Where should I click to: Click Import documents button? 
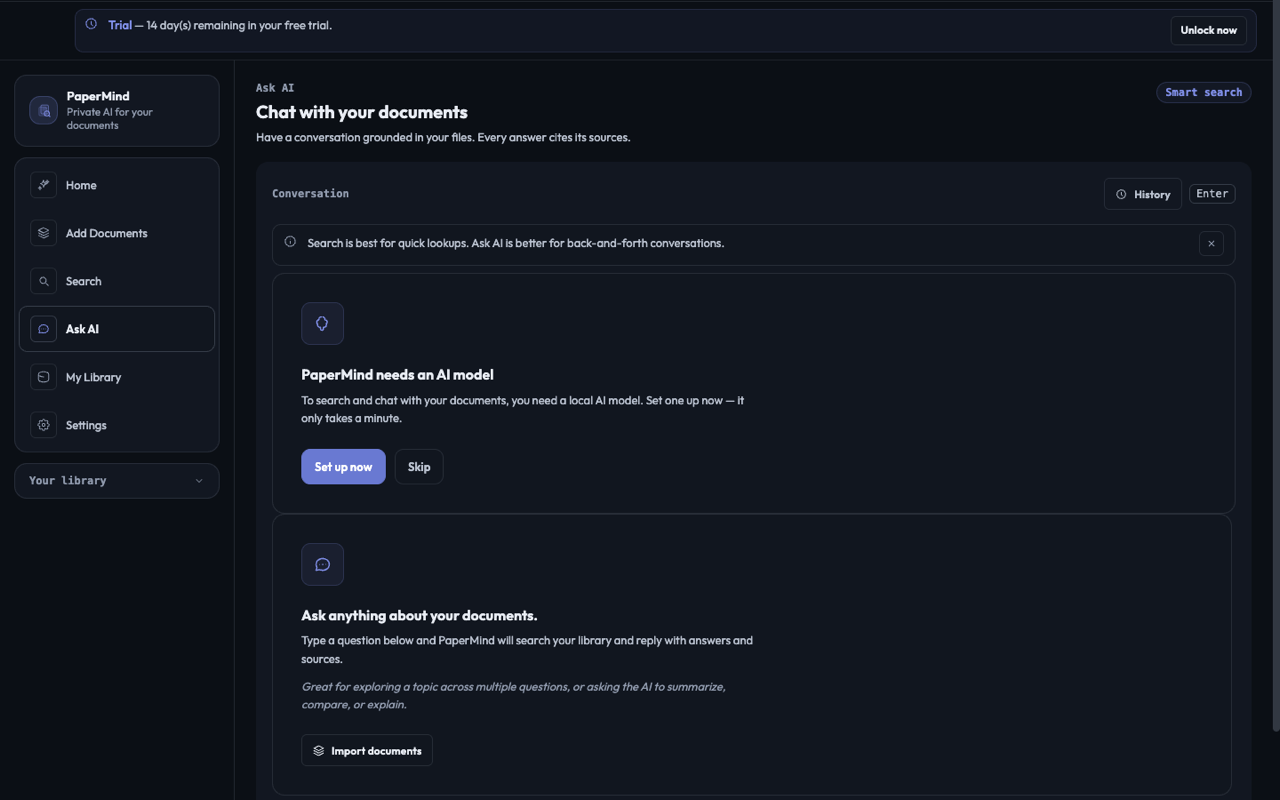tap(367, 751)
